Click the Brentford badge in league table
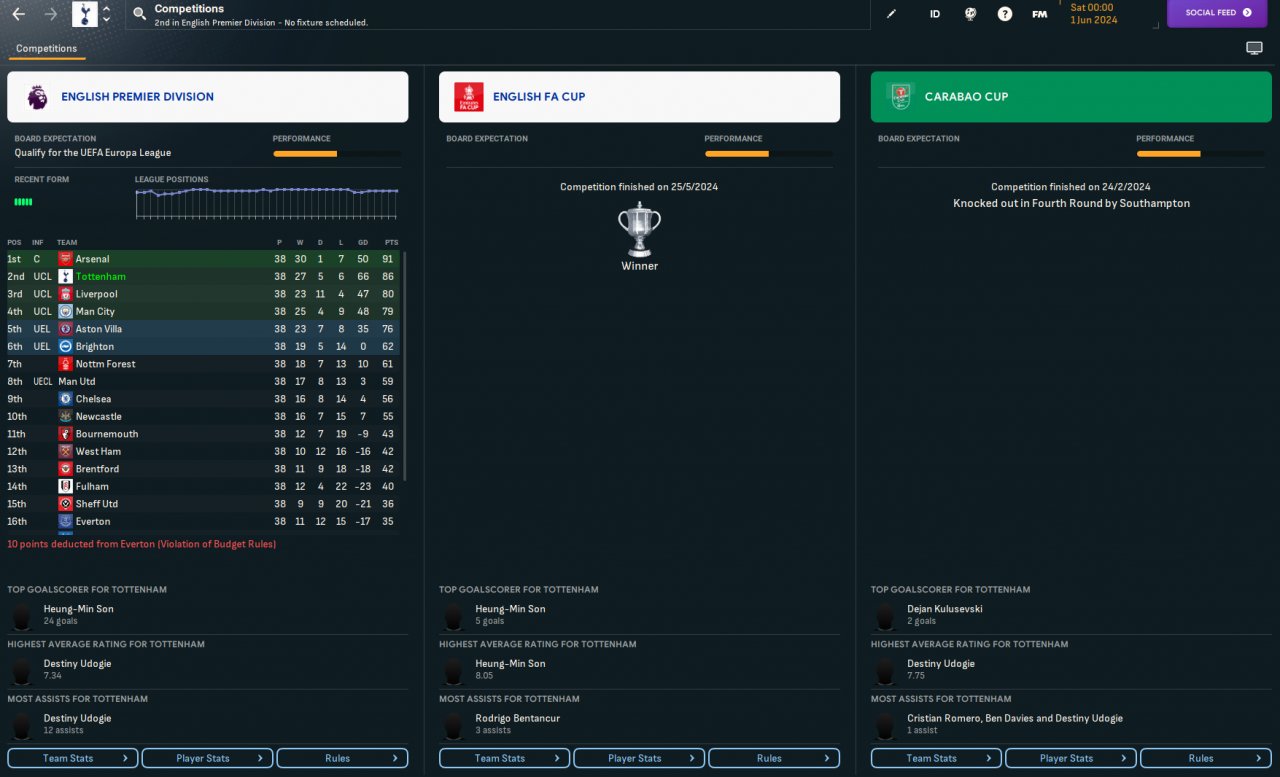Image resolution: width=1280 pixels, height=777 pixels. [65, 469]
